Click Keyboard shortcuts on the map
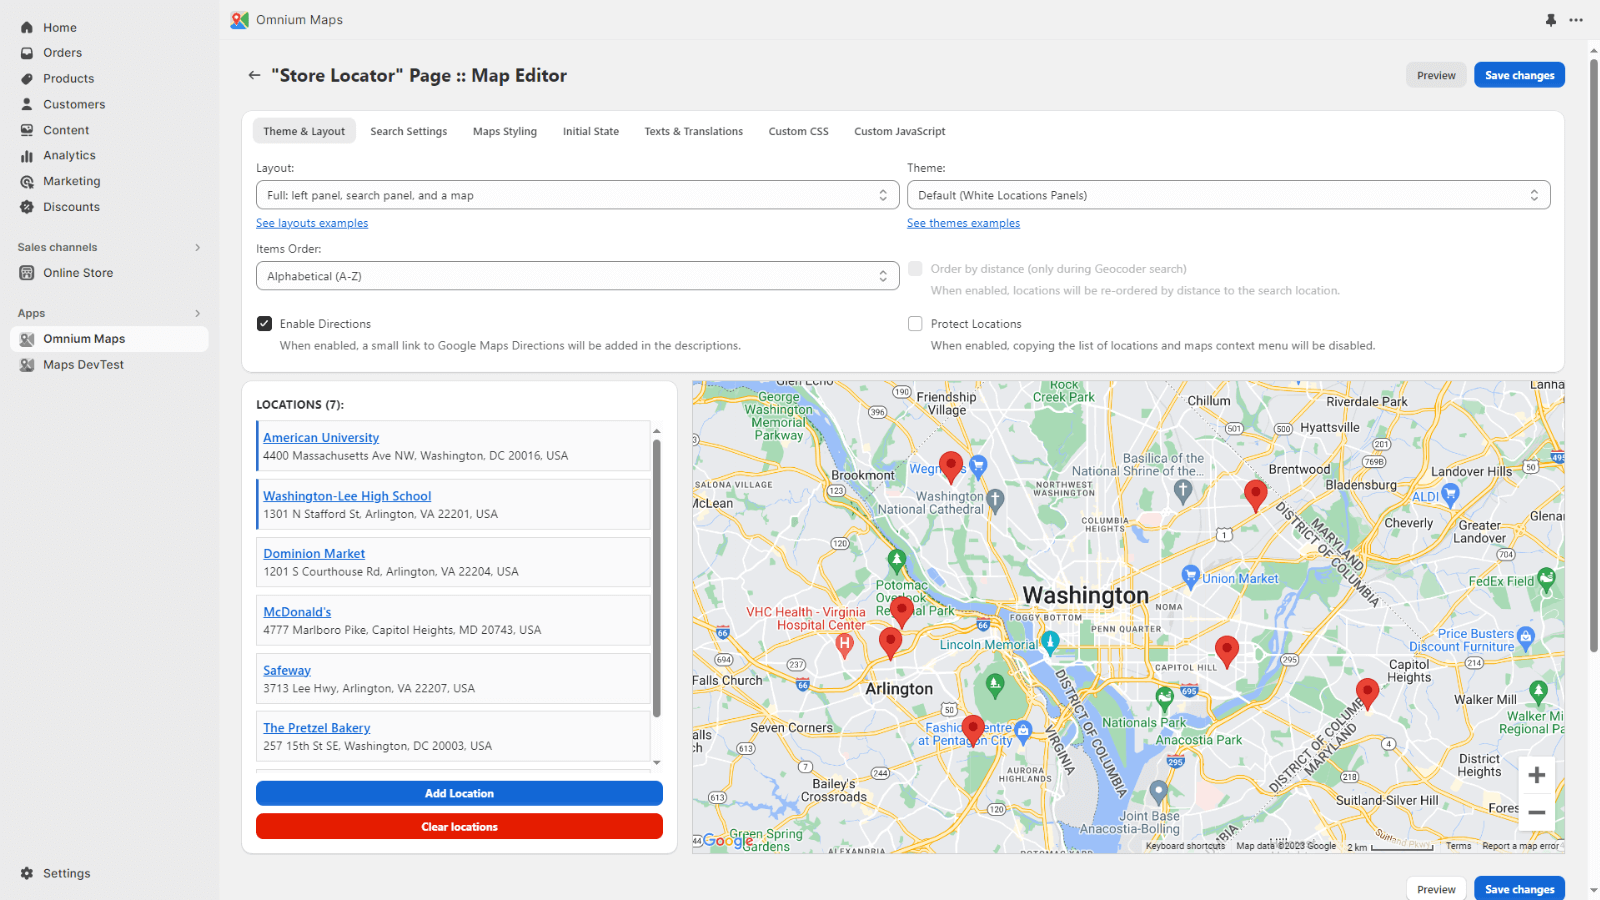Image resolution: width=1600 pixels, height=900 pixels. tap(1185, 846)
